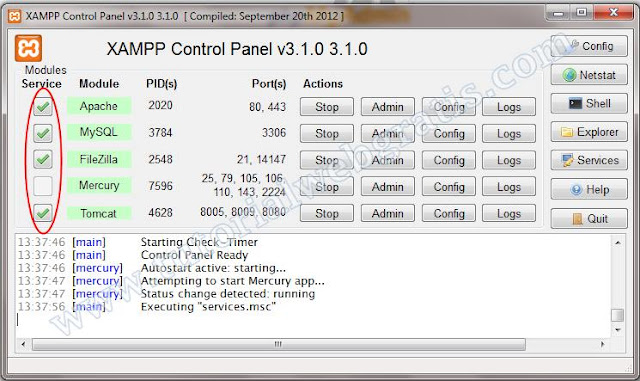Click log scrollbar down arrow
Image resolution: width=640 pixels, height=381 pixels.
[x=618, y=330]
